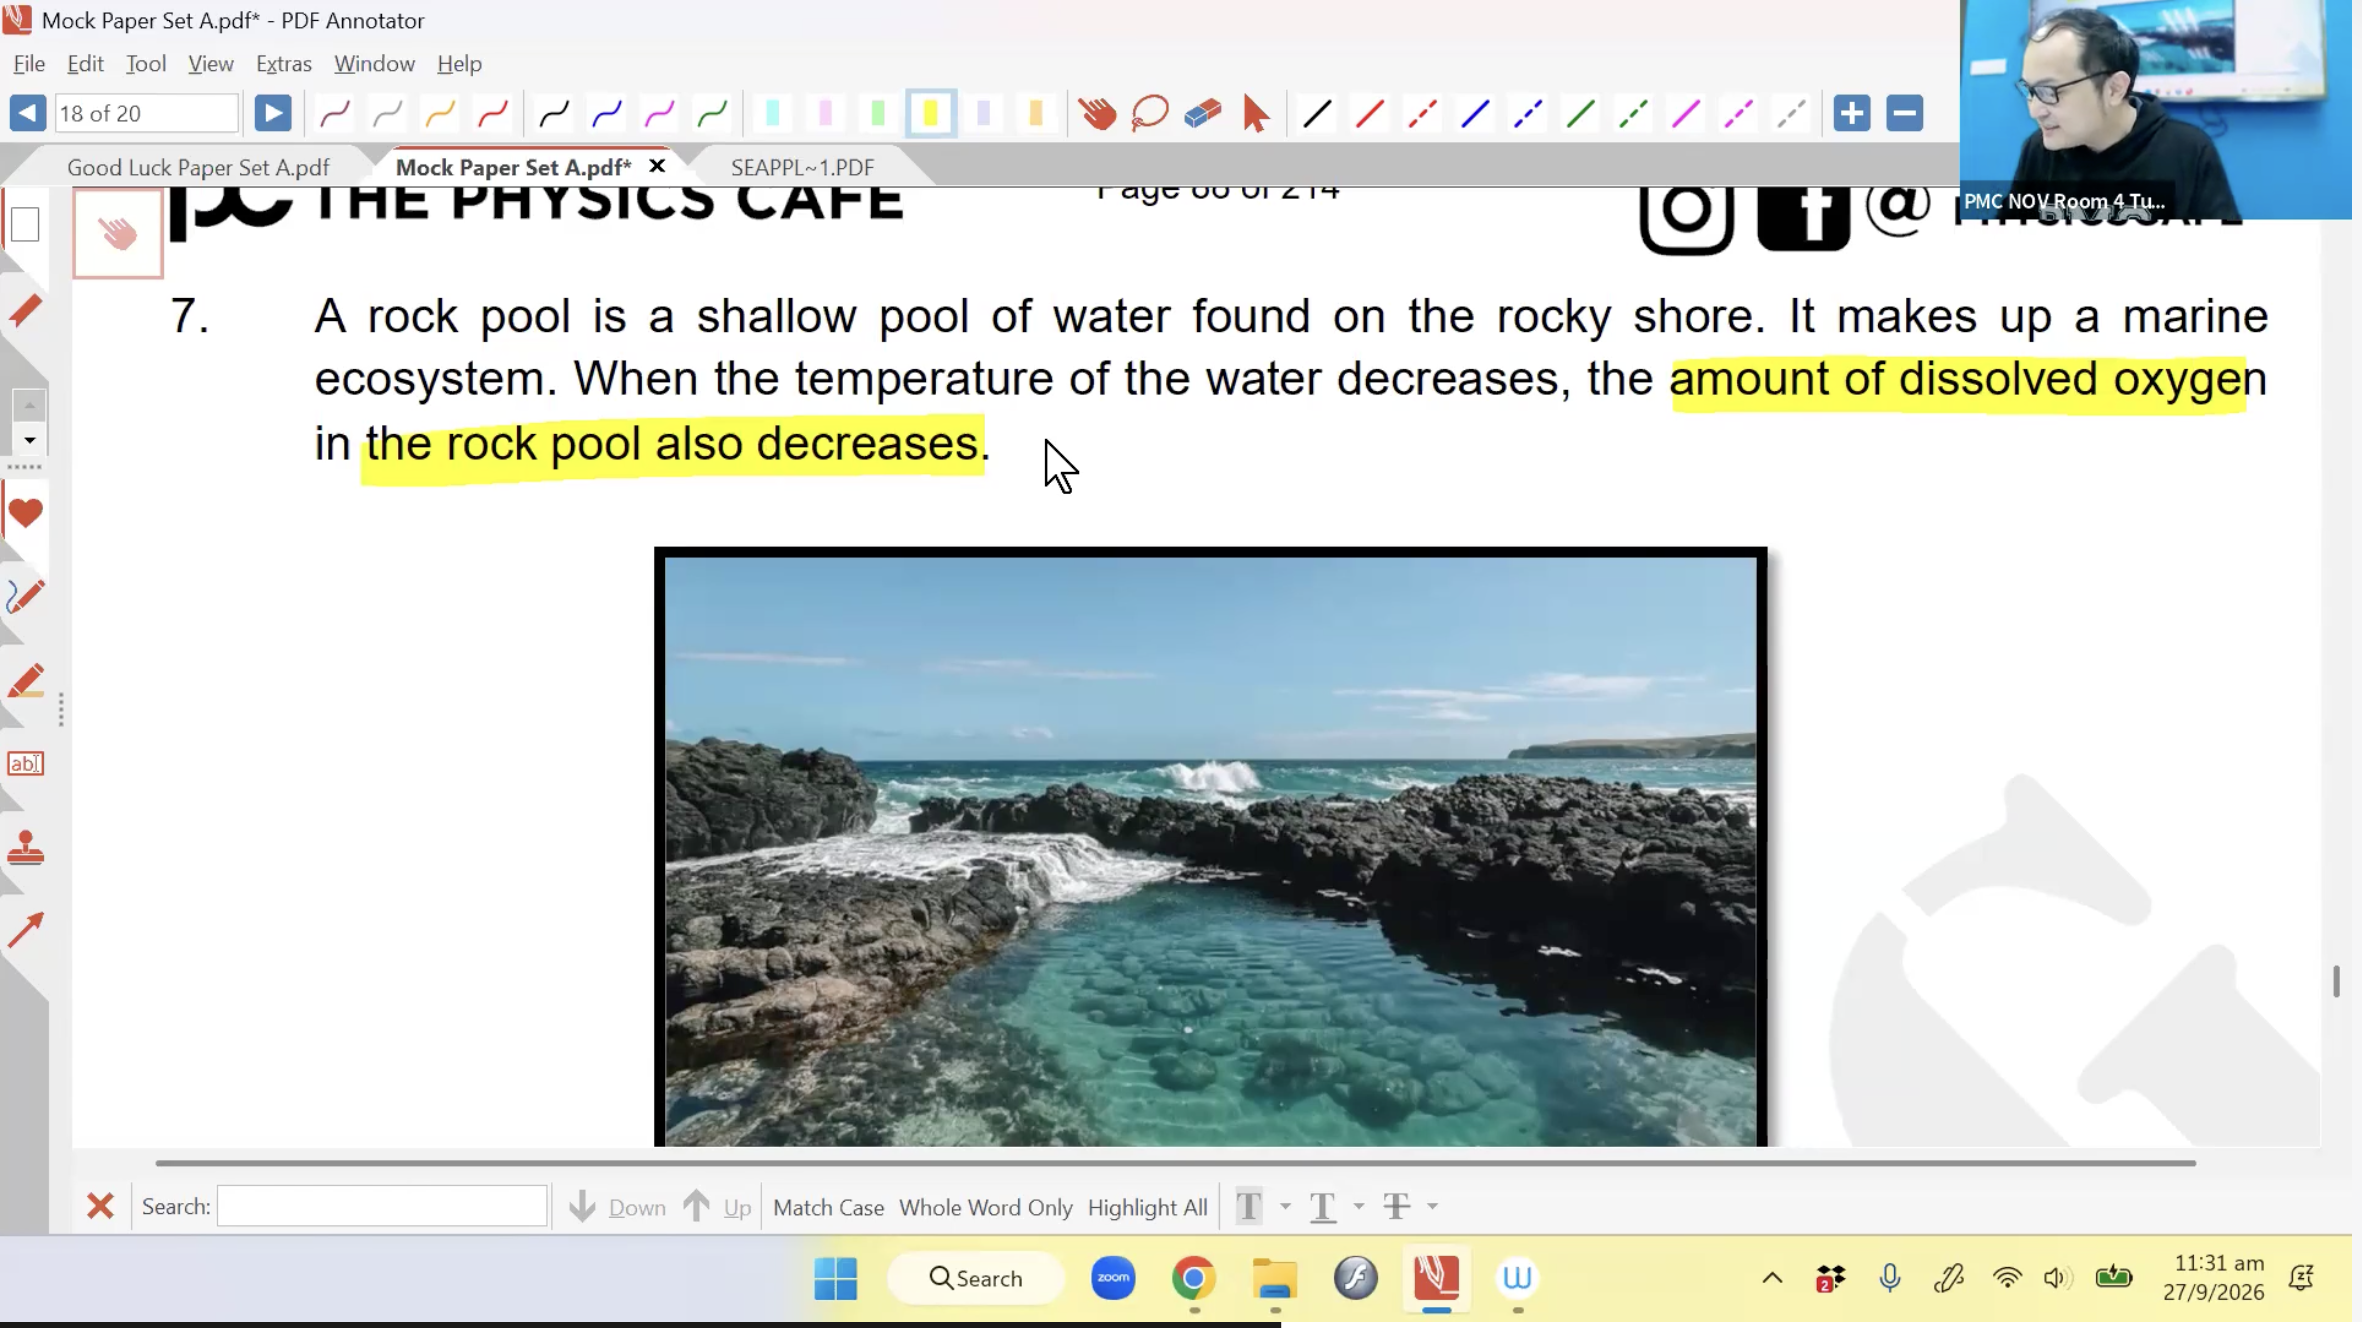Expand the highlight text markup dropdown arrow
This screenshot has height=1328, width=2362.
1285,1207
